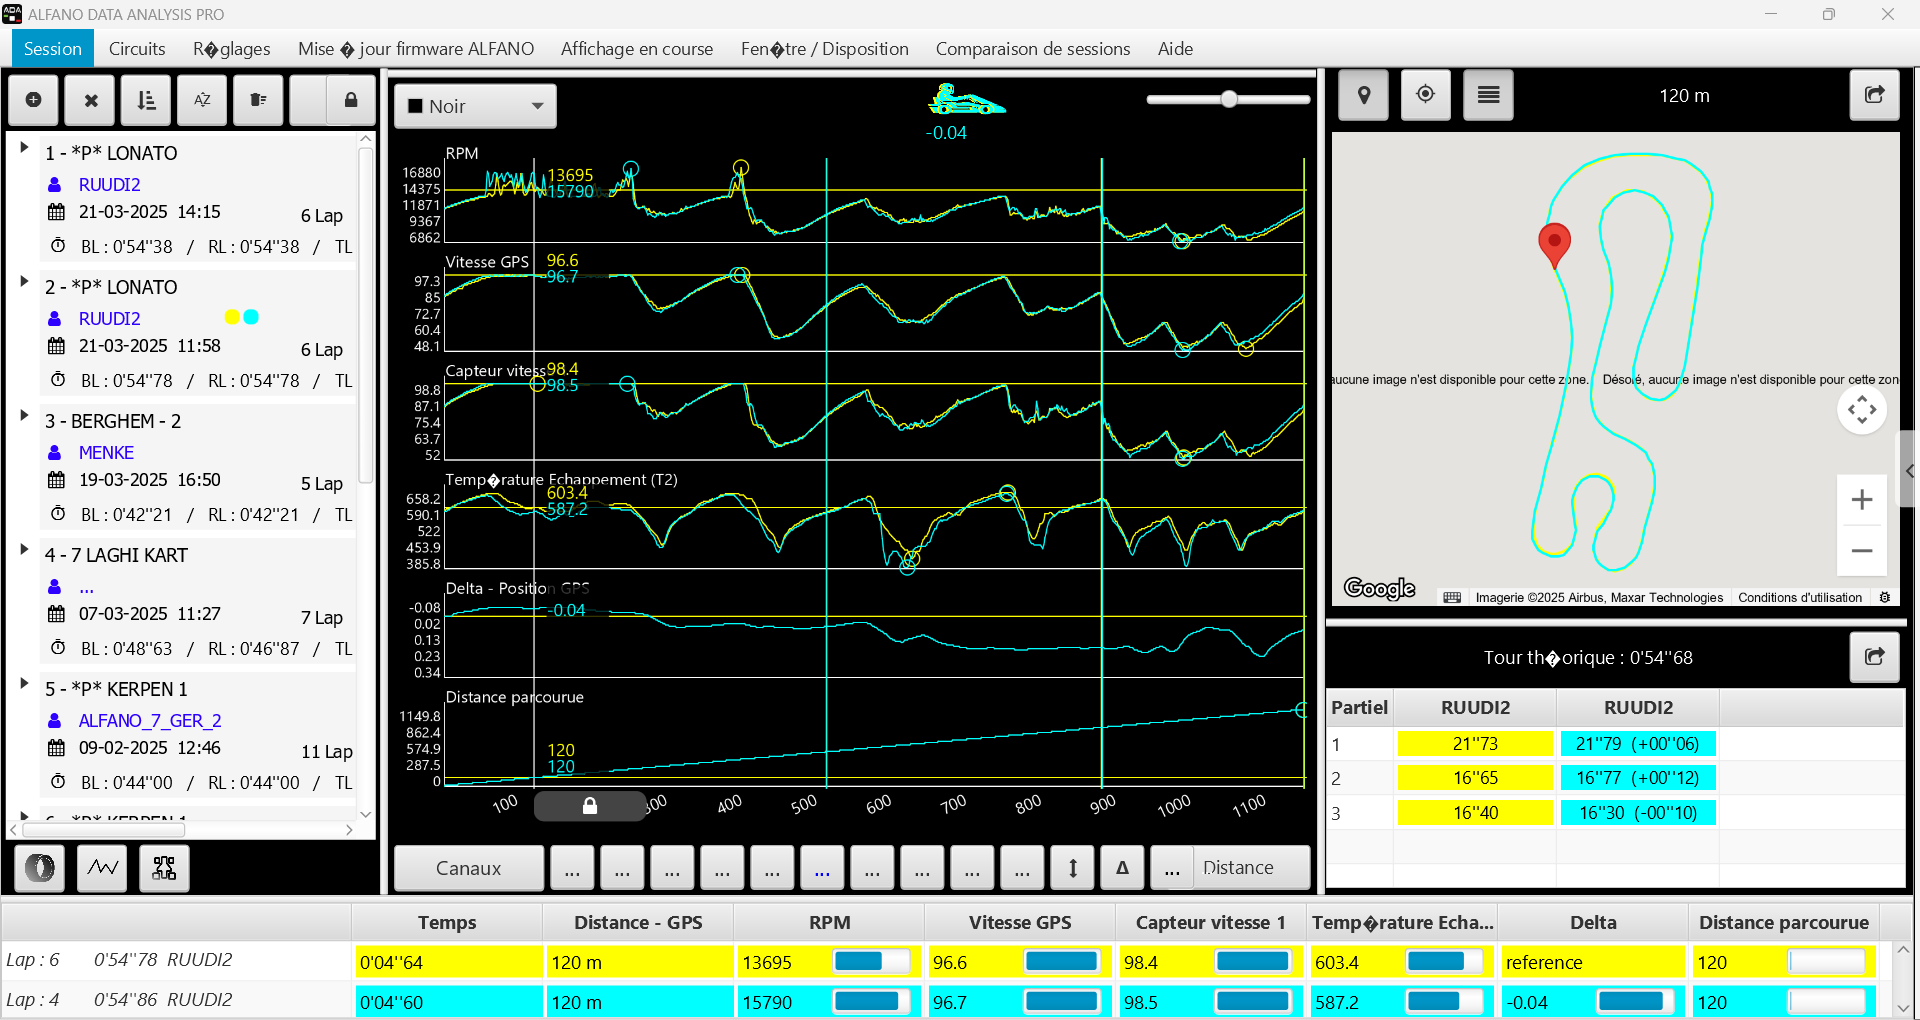Viewport: 1920px width, 1020px height.
Task: Click the trash list delete icon
Action: [258, 100]
